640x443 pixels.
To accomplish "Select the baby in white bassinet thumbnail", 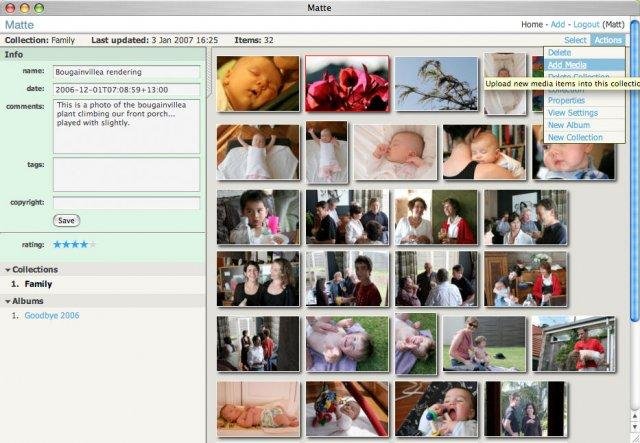I will [505, 83].
